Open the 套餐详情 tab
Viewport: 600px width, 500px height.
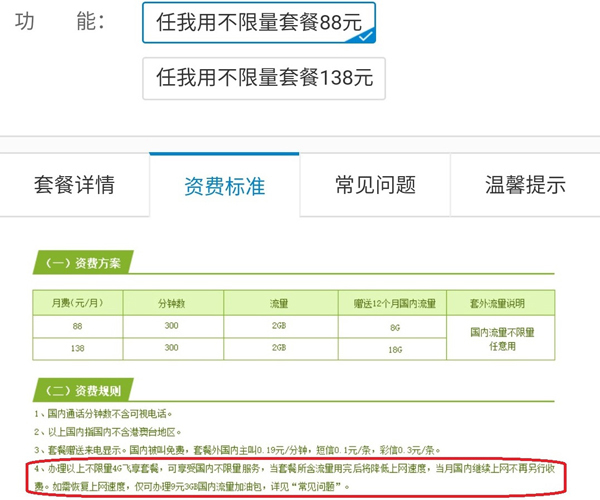click(x=75, y=185)
